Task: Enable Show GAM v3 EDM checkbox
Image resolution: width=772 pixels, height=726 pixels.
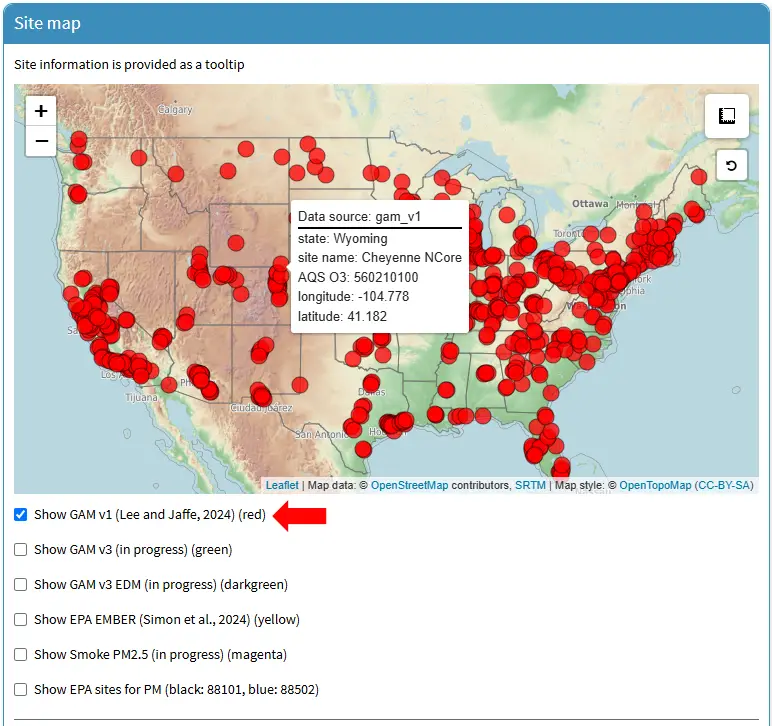Action: point(21,584)
